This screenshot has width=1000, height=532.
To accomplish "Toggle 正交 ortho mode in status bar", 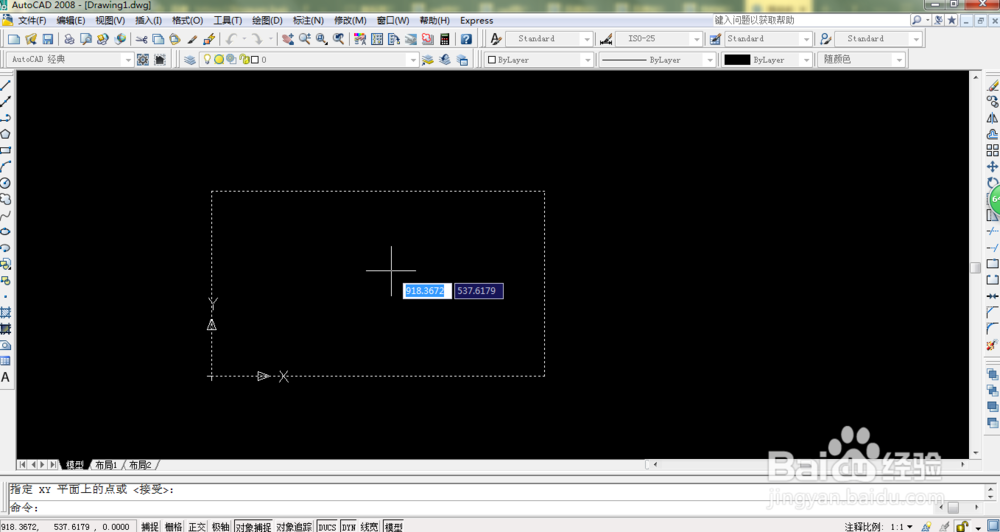I will [197, 526].
